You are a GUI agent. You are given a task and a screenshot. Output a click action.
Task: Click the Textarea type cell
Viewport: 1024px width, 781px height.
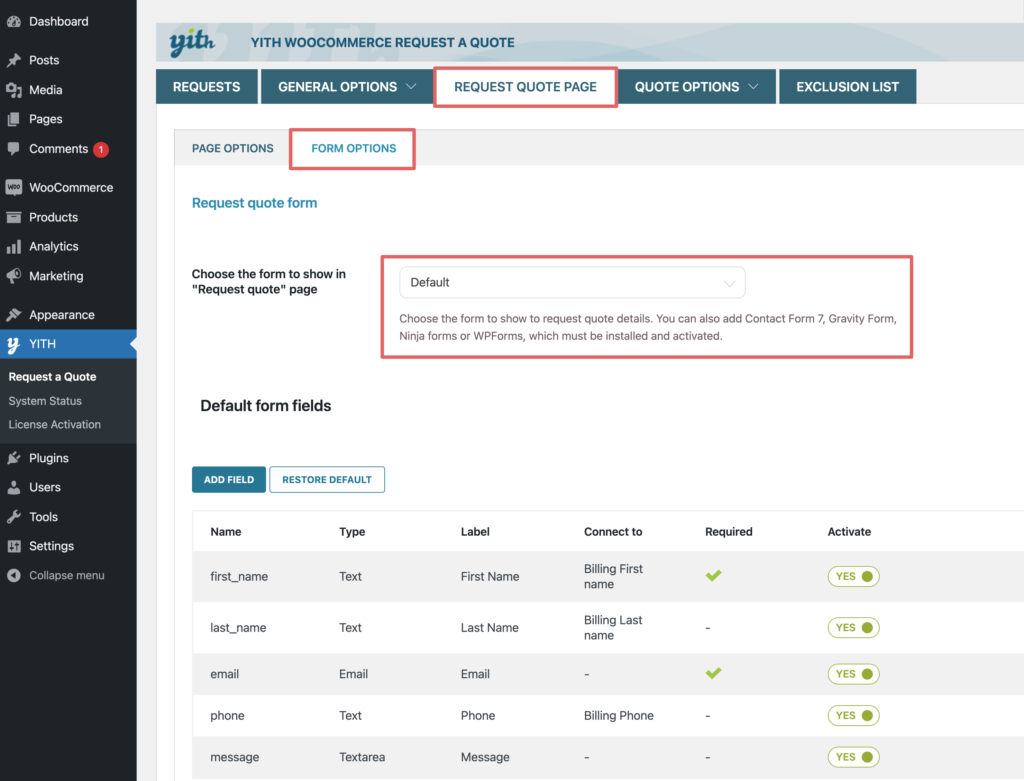click(362, 757)
